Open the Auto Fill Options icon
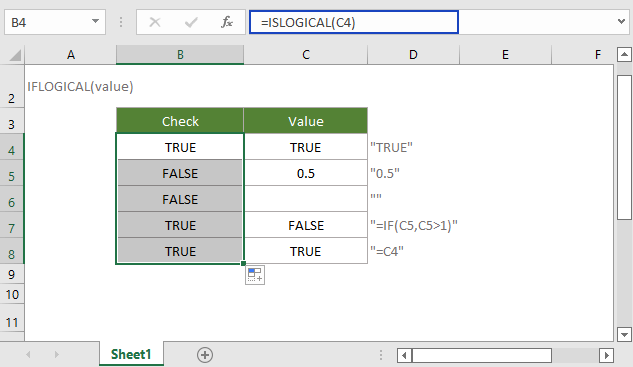This screenshot has height=367, width=633. (x=255, y=275)
